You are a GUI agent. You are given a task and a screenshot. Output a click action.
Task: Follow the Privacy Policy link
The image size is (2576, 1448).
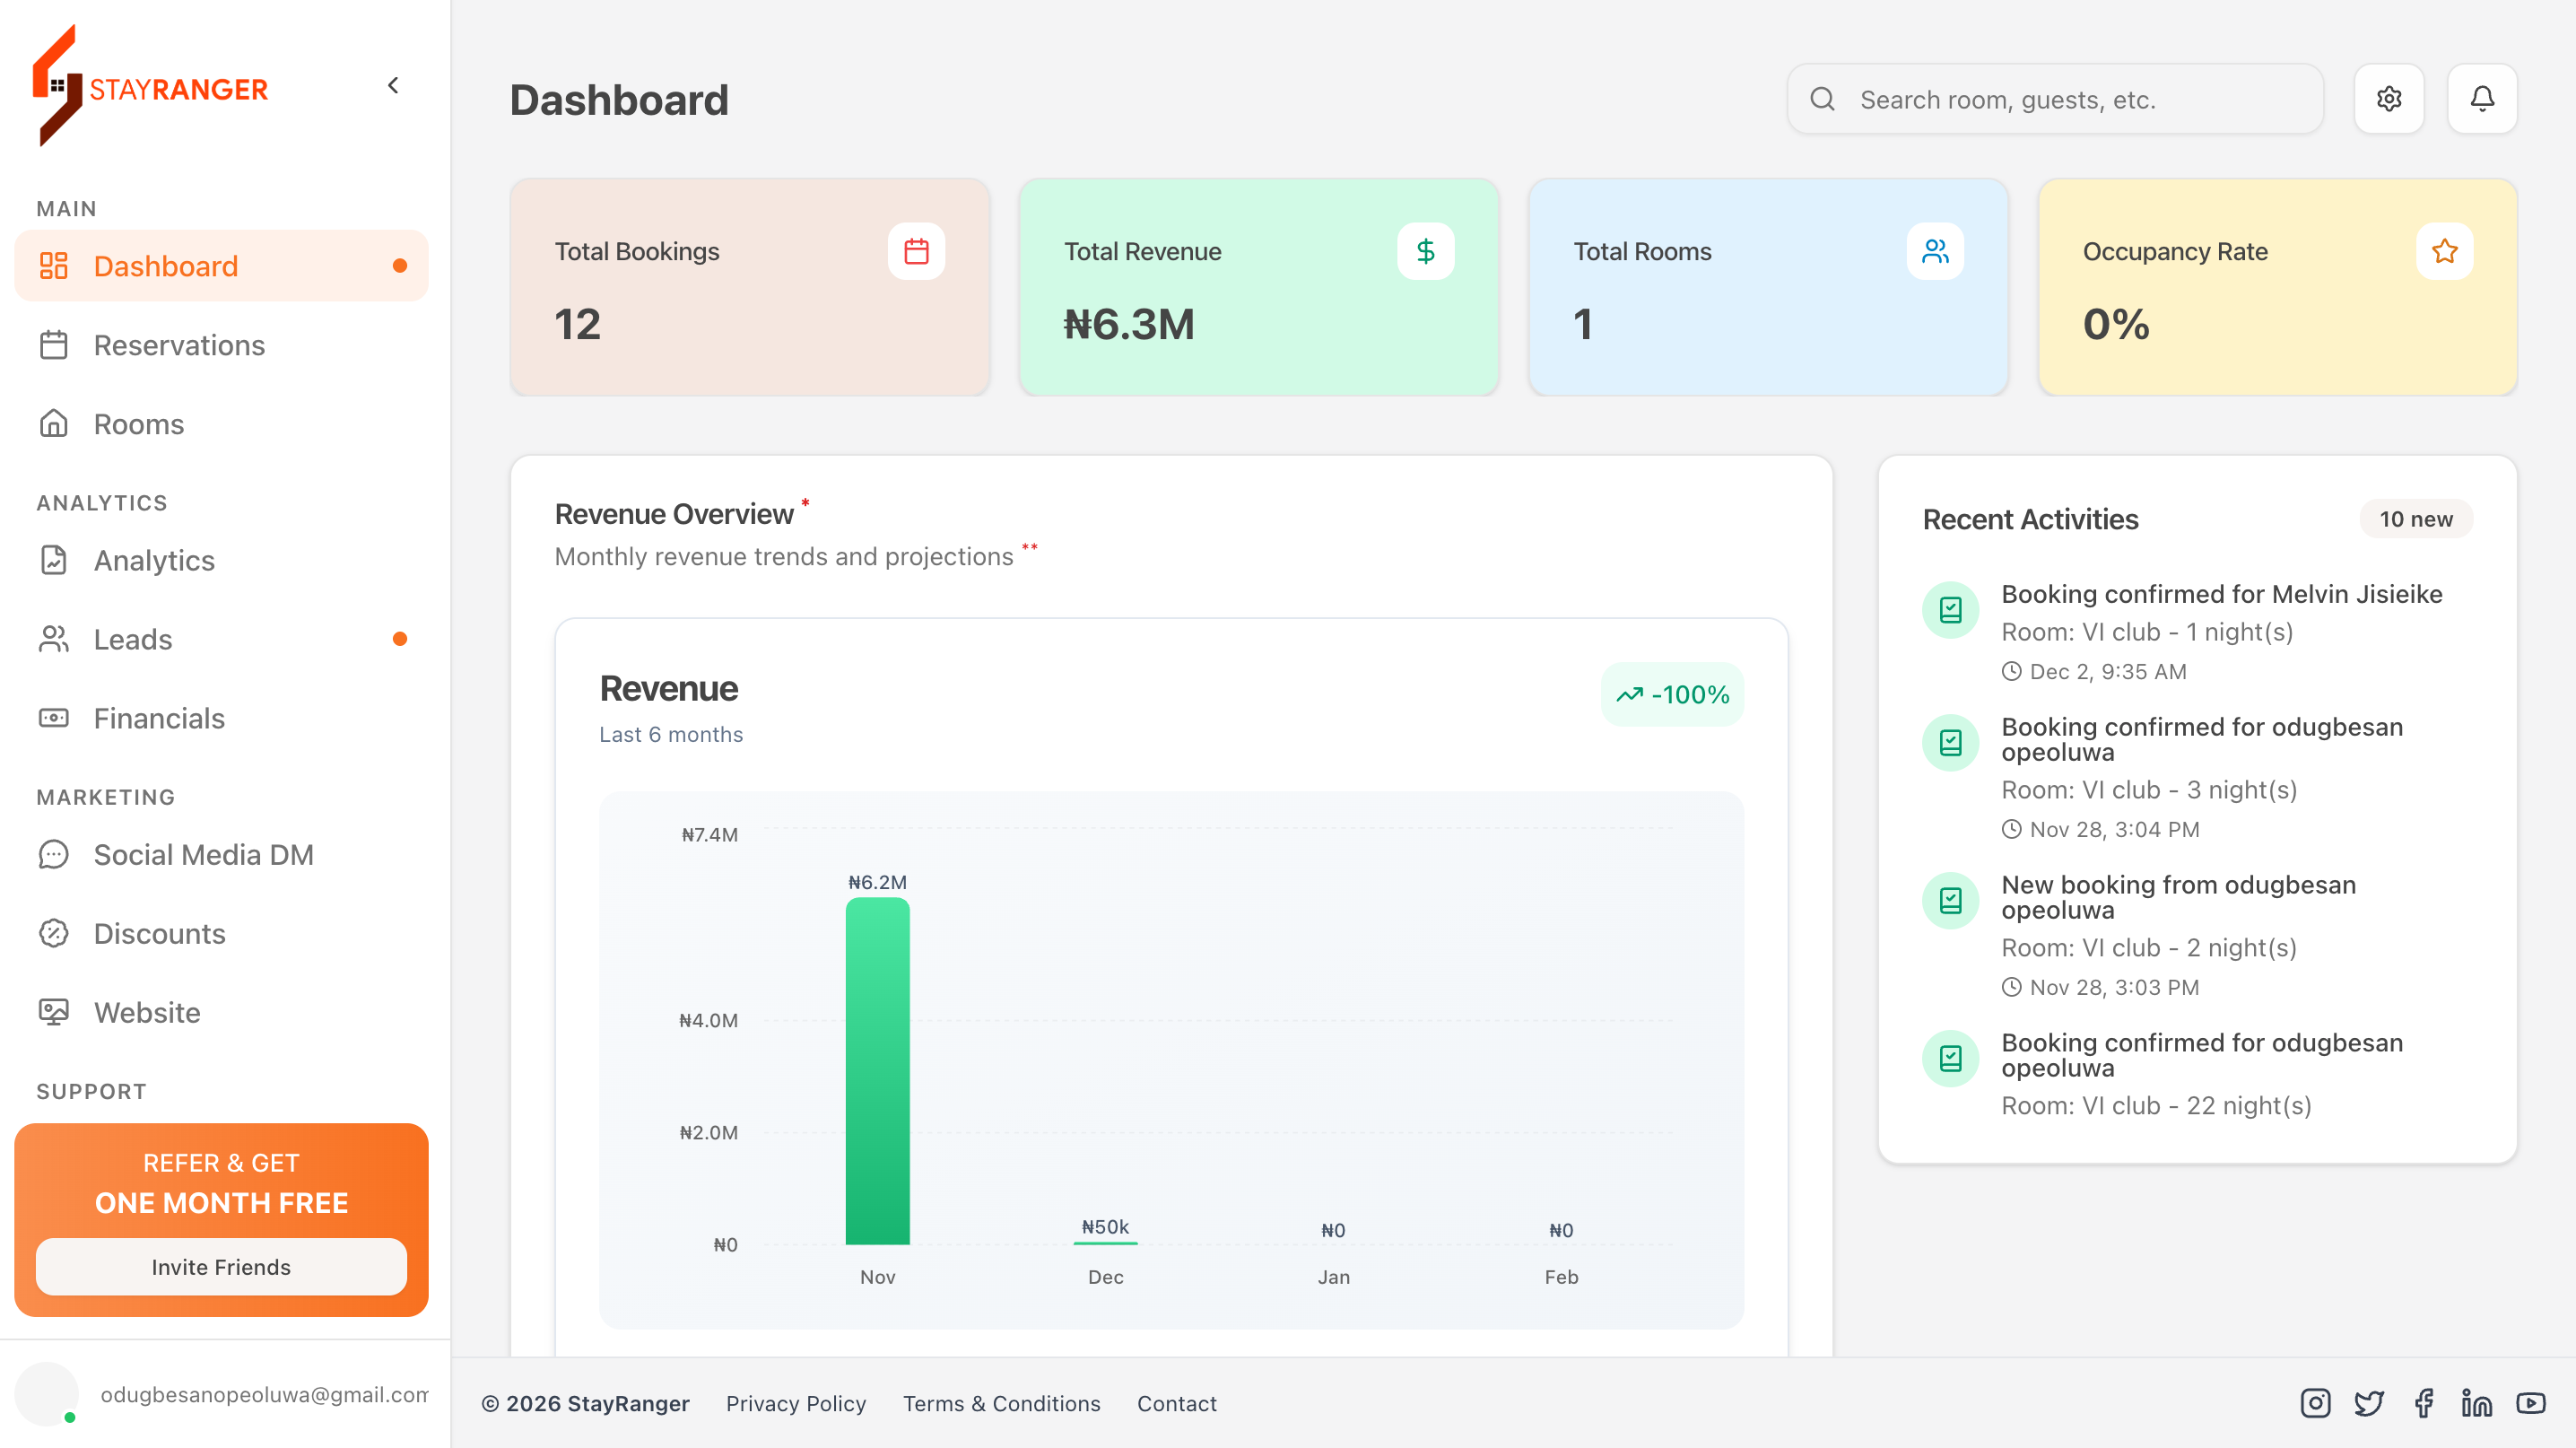point(796,1403)
